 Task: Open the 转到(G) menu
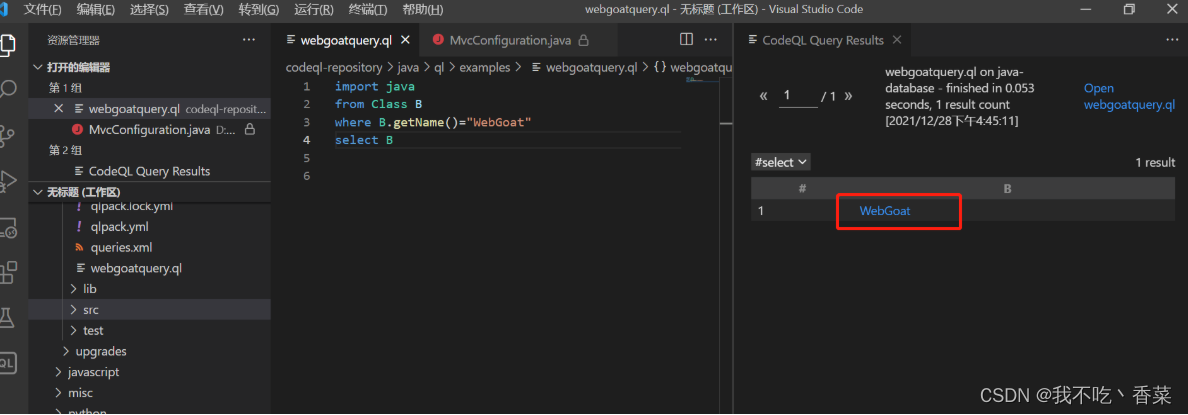click(258, 9)
